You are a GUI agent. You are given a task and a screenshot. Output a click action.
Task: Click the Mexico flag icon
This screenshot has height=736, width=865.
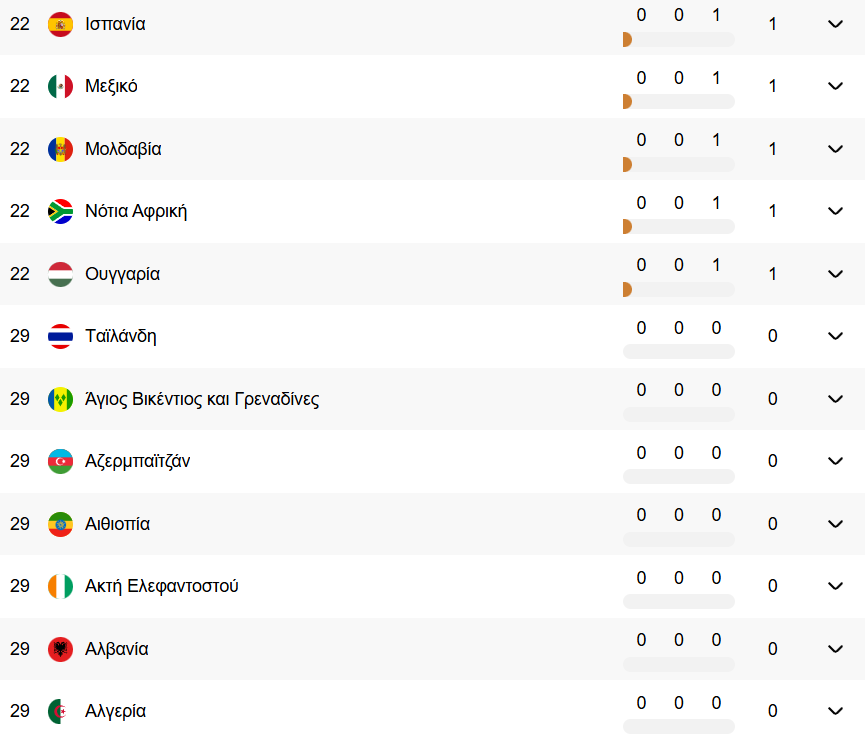[60, 86]
